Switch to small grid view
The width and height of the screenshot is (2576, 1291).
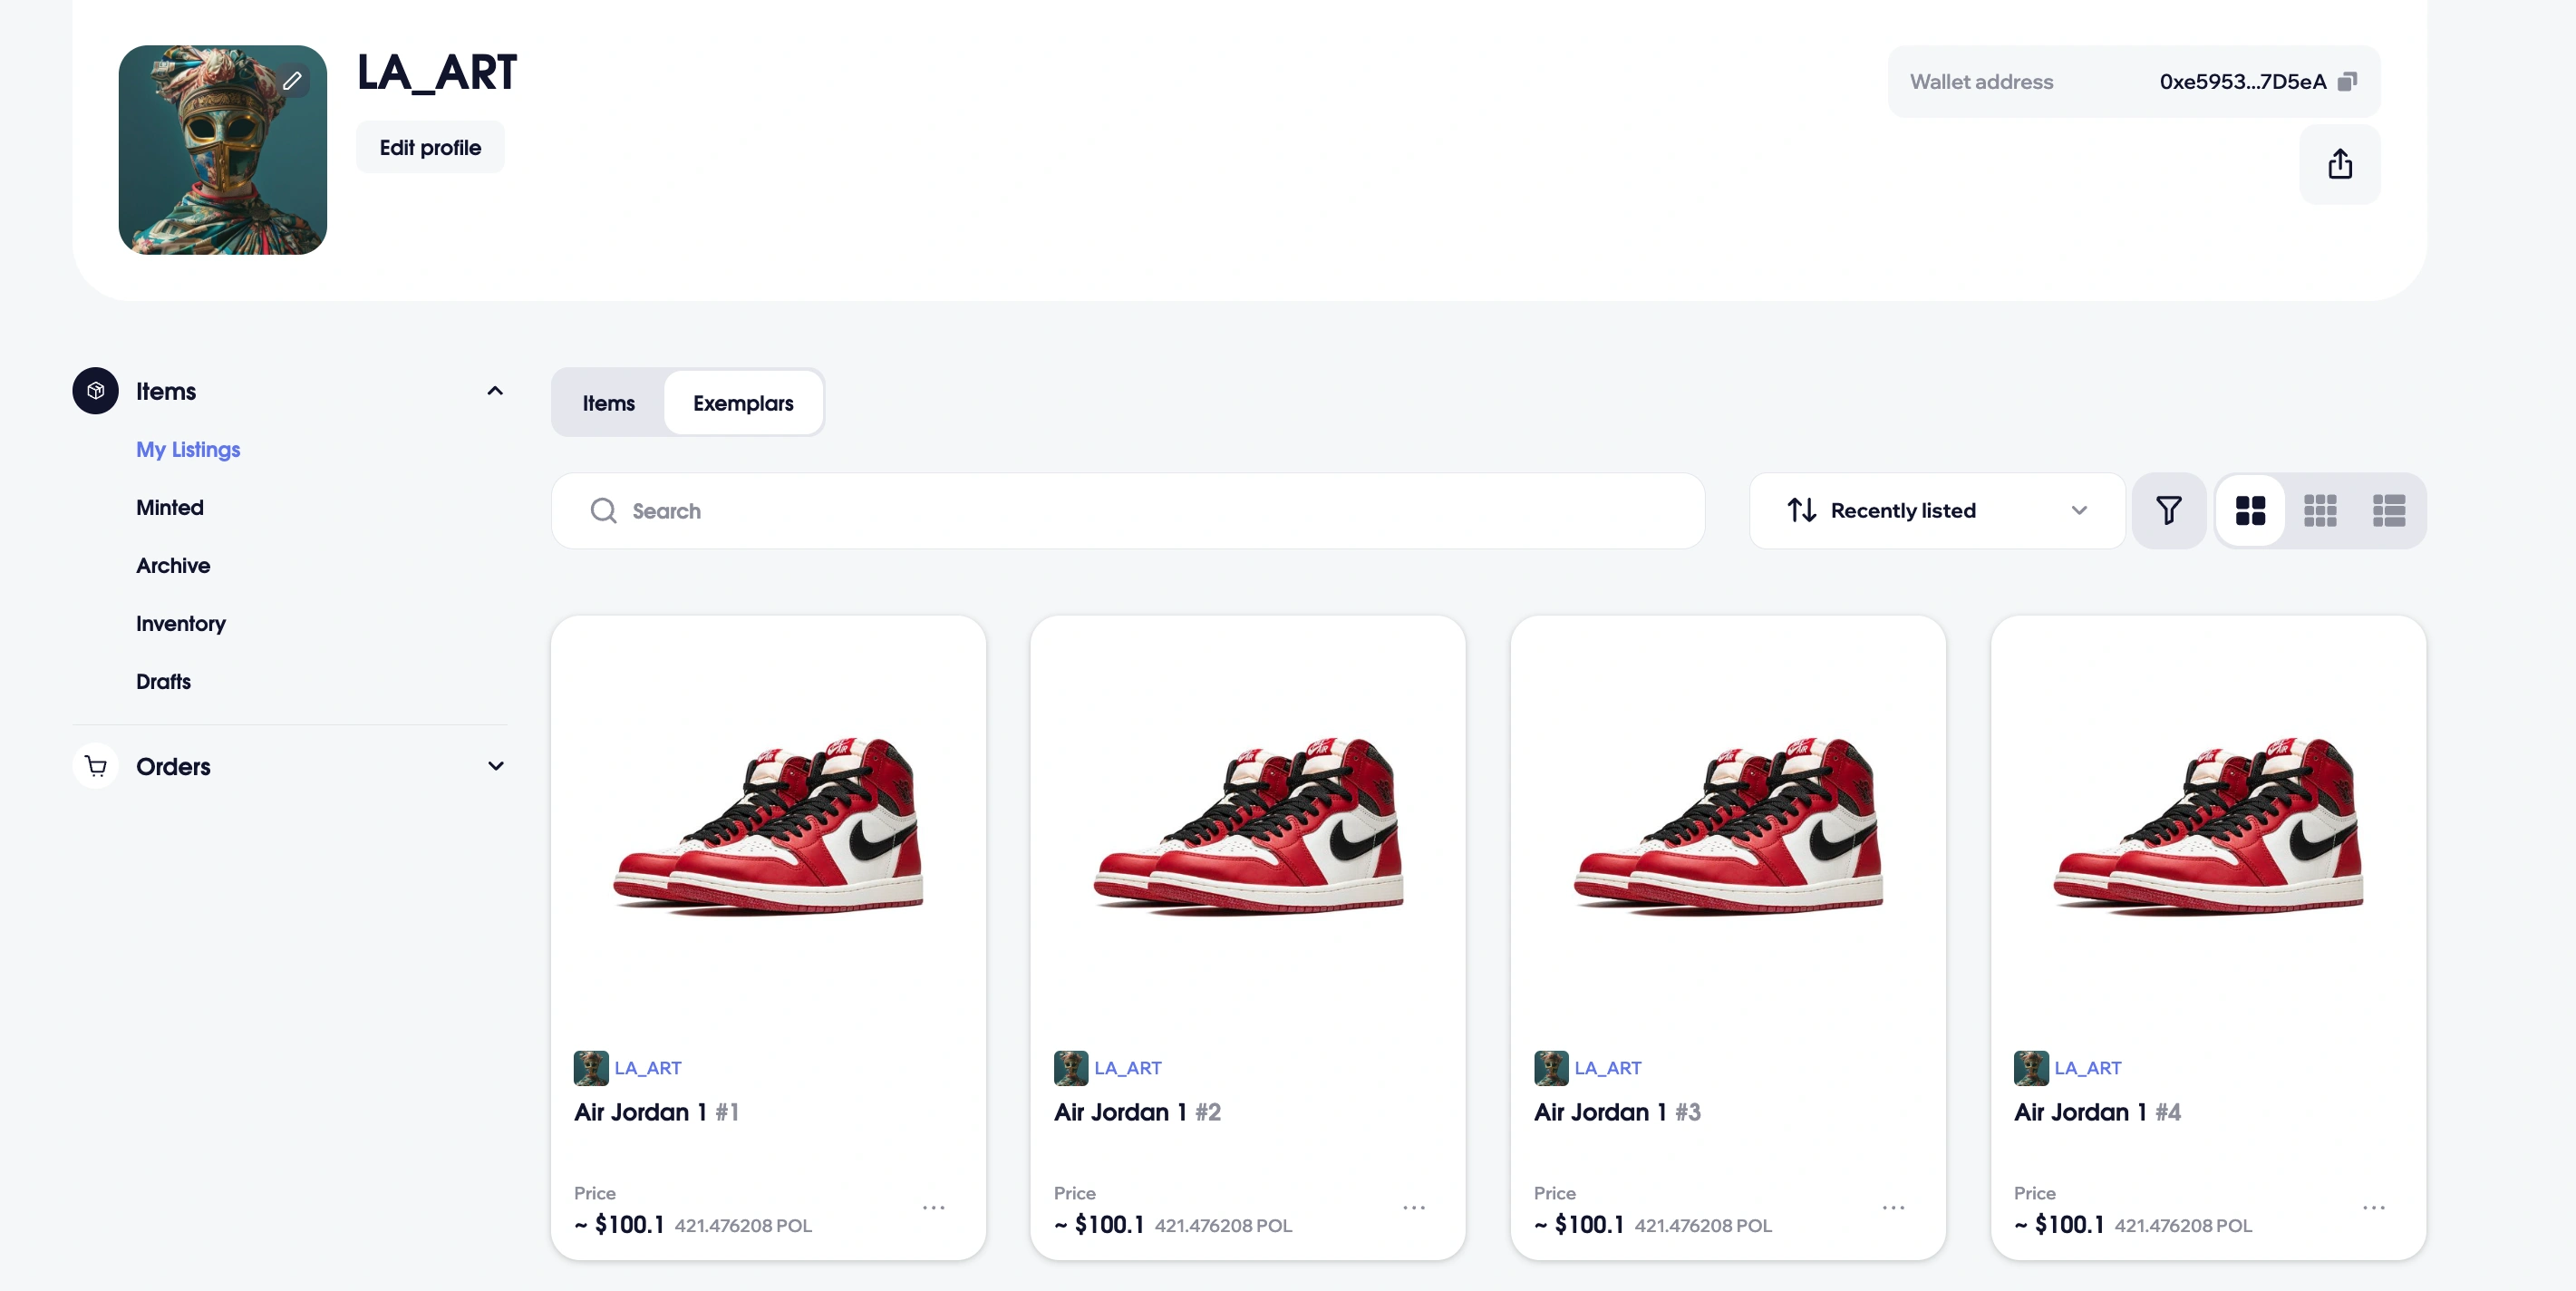2320,511
